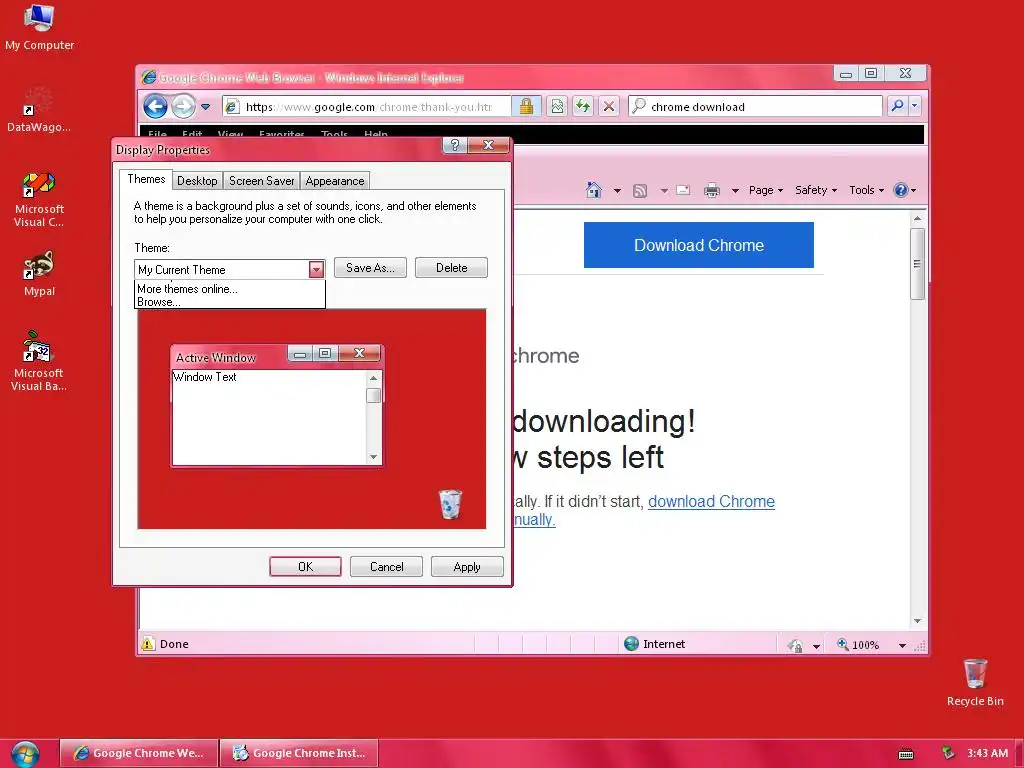The height and width of the screenshot is (768, 1024).
Task: Switch to the Appearance tab
Action: click(x=334, y=181)
